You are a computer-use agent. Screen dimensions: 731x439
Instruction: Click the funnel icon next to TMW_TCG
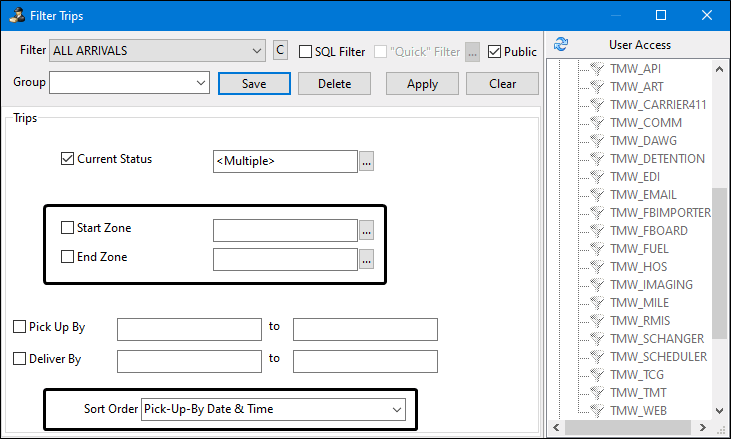[x=597, y=375]
